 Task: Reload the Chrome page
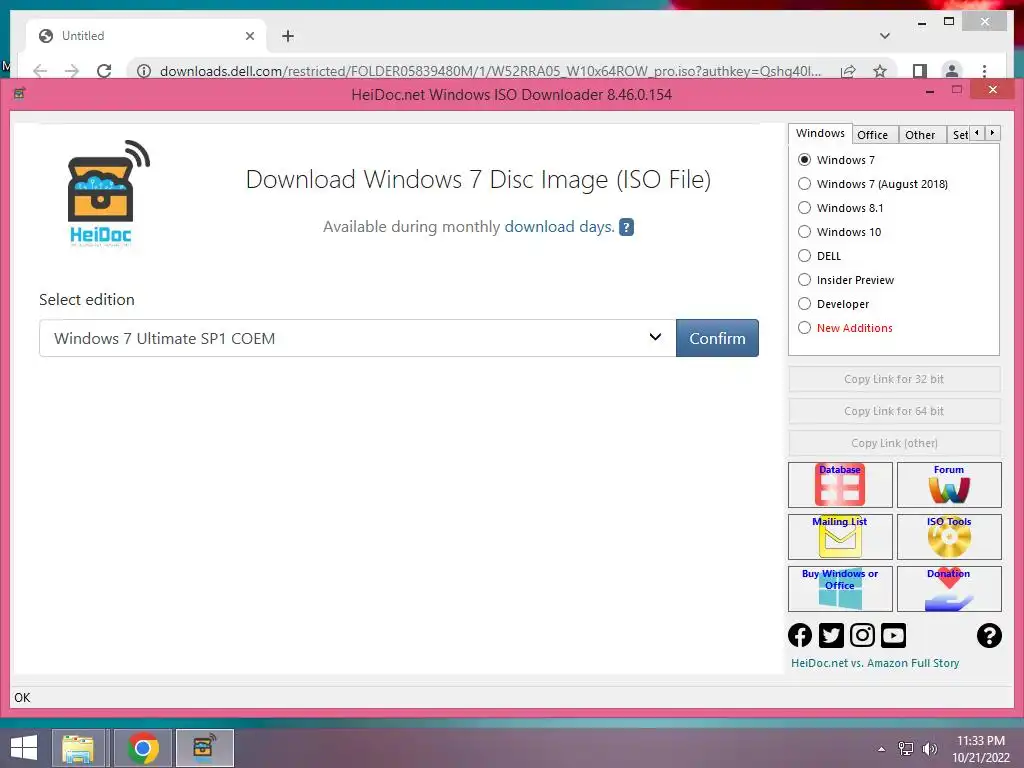pyautogui.click(x=104, y=71)
